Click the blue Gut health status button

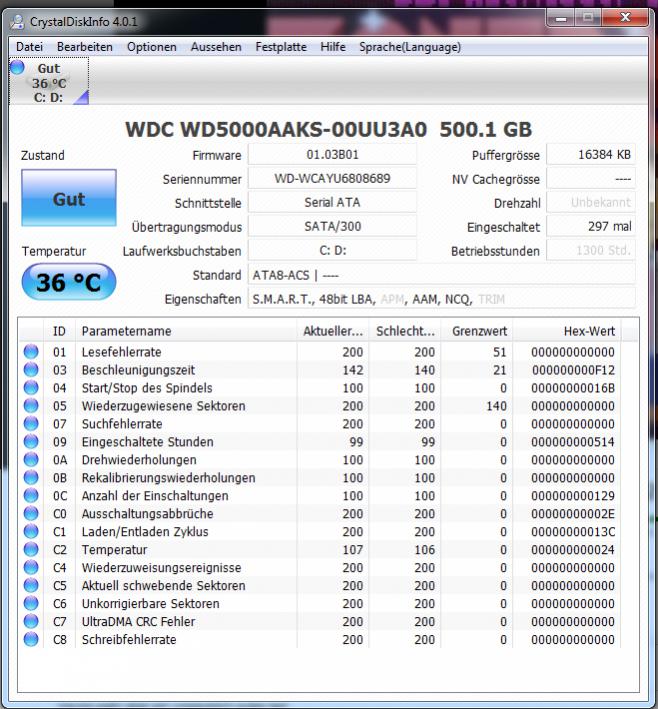[69, 198]
